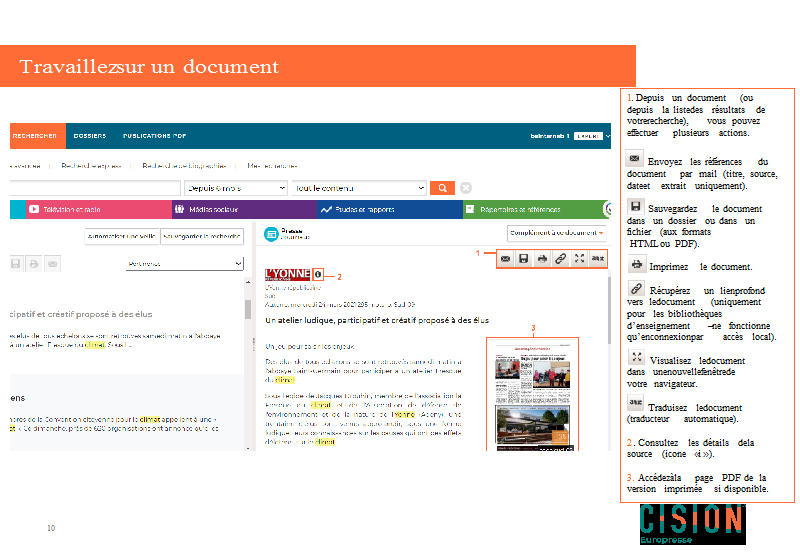This screenshot has height=554, width=800.
Task: Open the 'Complément au document' dropdown
Action: click(x=557, y=233)
